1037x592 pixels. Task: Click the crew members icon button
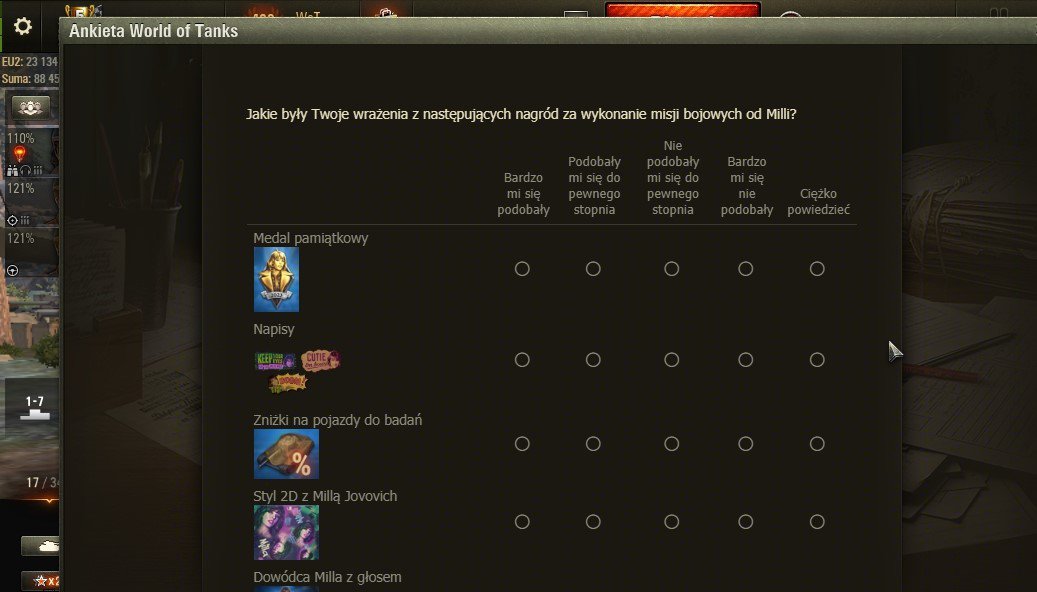tap(30, 106)
